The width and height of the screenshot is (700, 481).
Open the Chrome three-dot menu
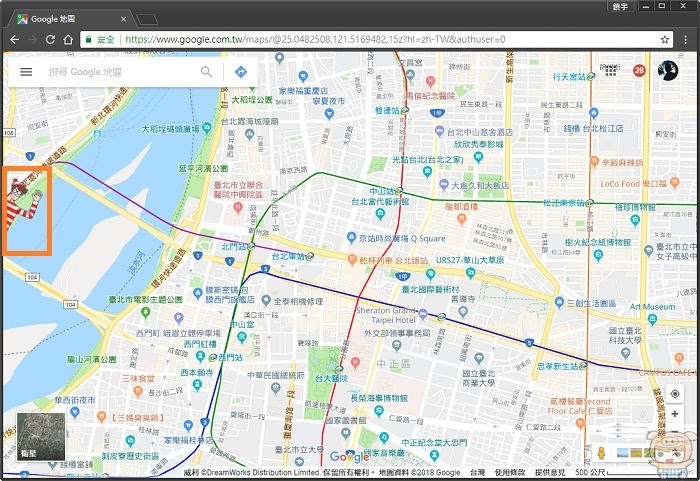click(685, 39)
